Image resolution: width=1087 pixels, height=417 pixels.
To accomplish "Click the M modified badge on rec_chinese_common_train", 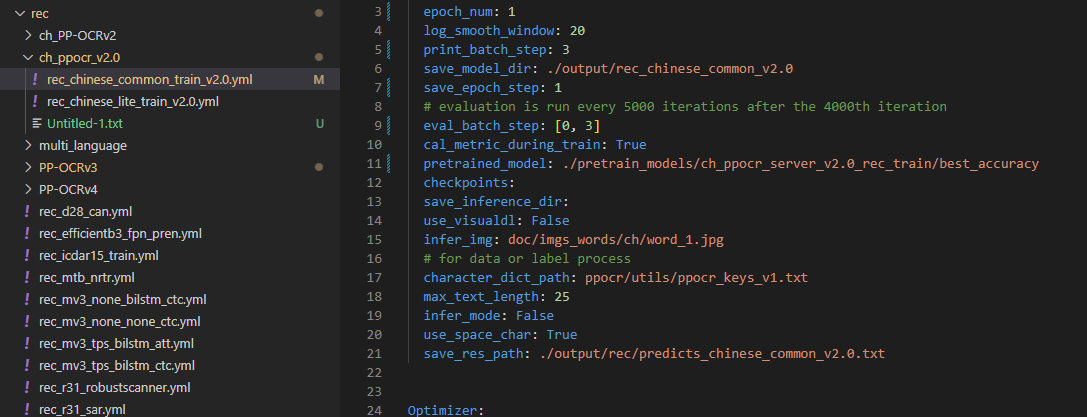I will pos(318,80).
